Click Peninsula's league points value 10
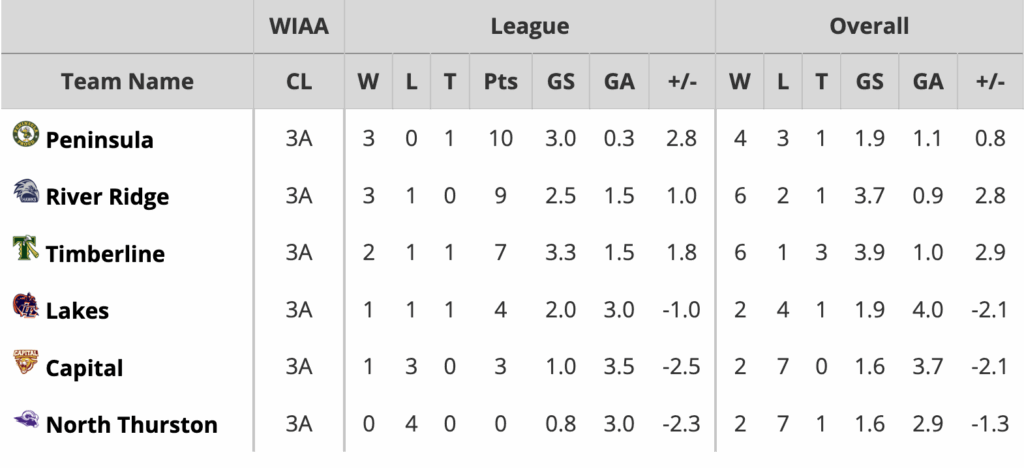The width and height of the screenshot is (1024, 468). [501, 139]
